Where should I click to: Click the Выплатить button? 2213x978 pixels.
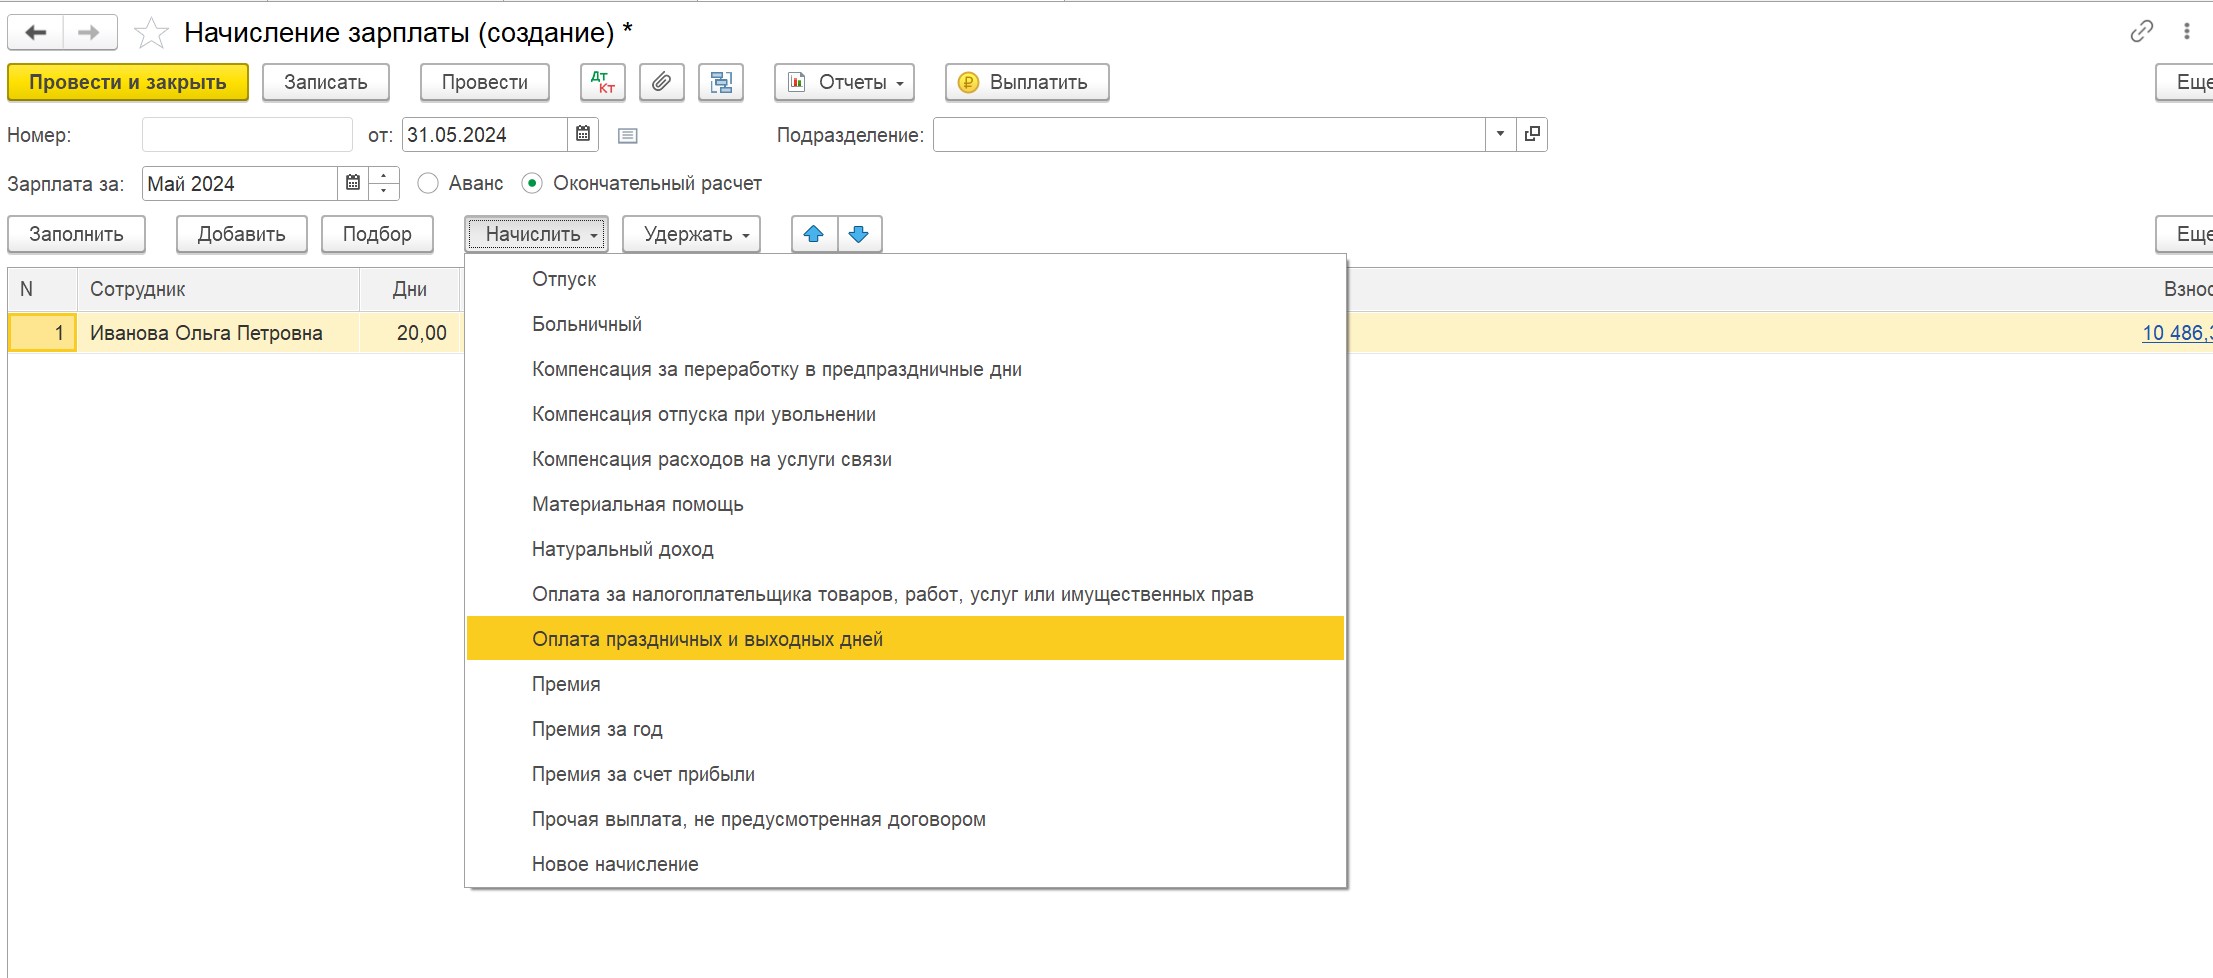1027,82
